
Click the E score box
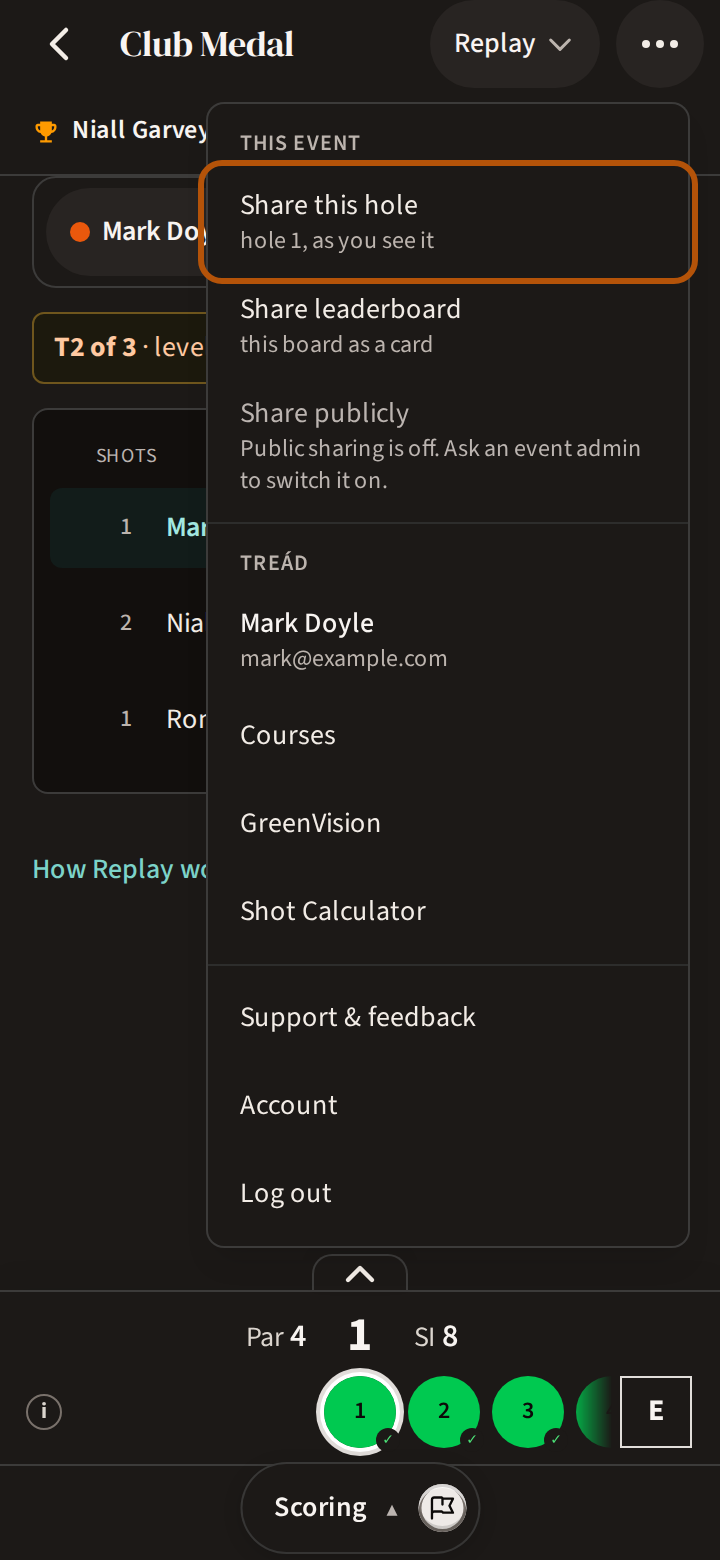coord(656,1411)
